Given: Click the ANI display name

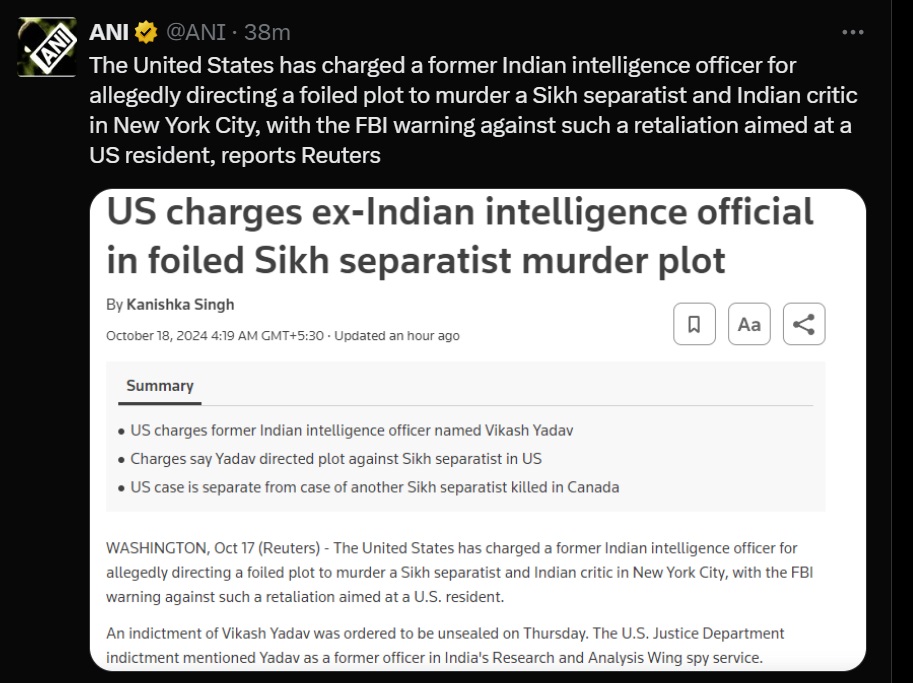Looking at the screenshot, I should pos(109,33).
